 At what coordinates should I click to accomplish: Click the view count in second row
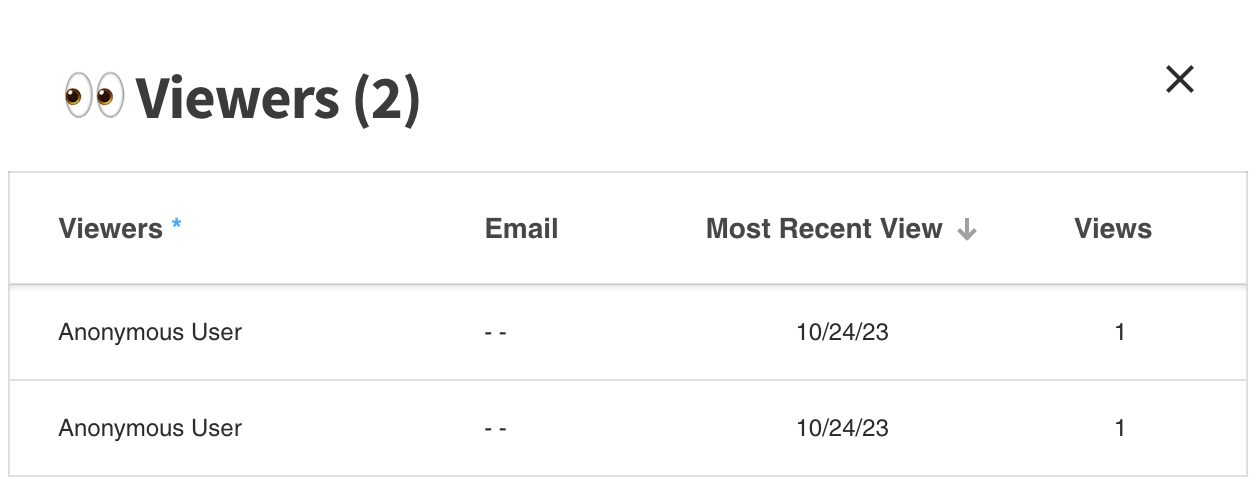click(1120, 428)
